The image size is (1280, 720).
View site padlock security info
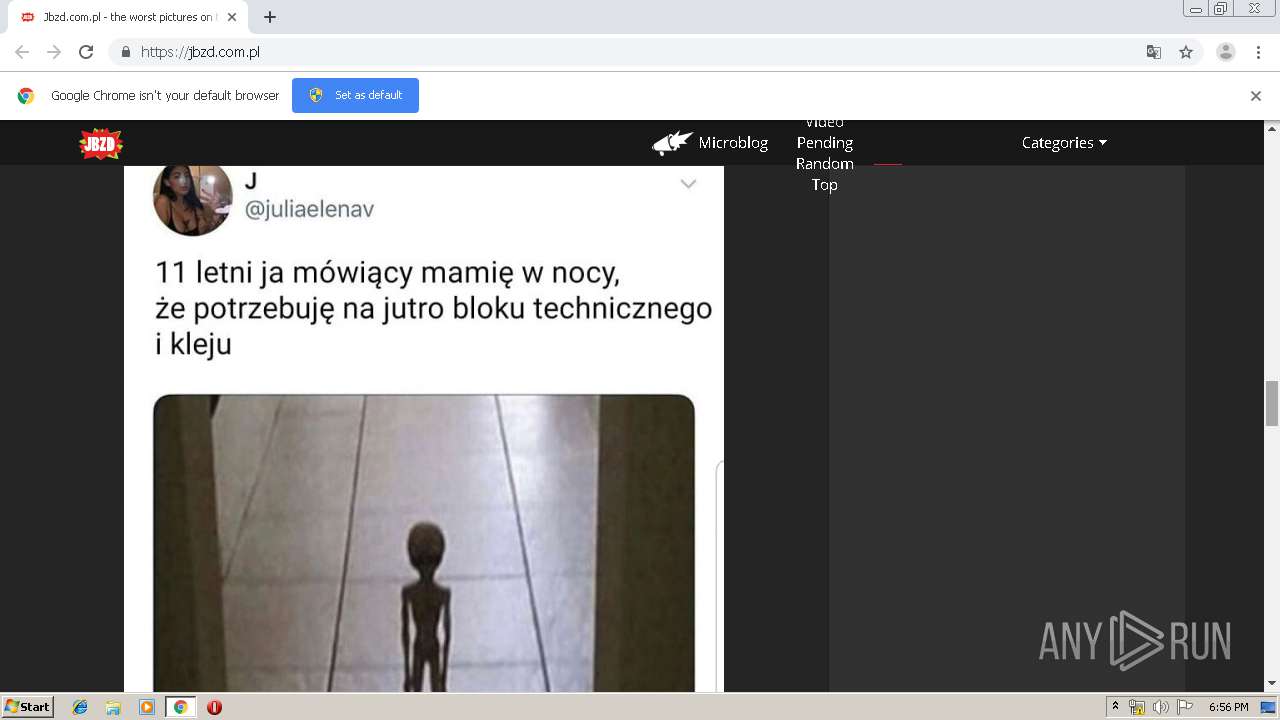pos(126,52)
